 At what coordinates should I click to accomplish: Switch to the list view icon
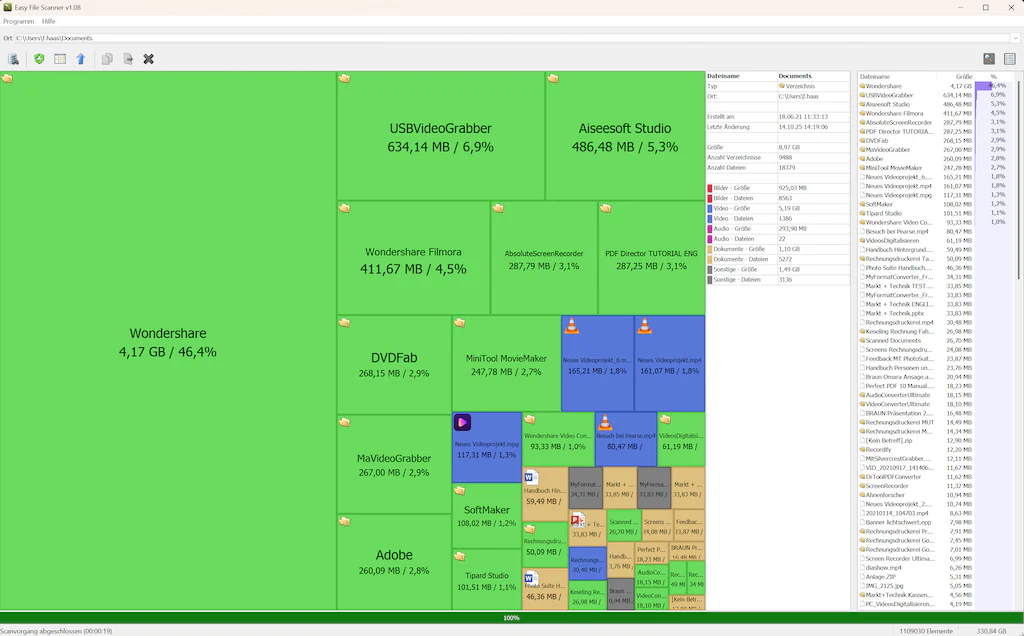1010,59
